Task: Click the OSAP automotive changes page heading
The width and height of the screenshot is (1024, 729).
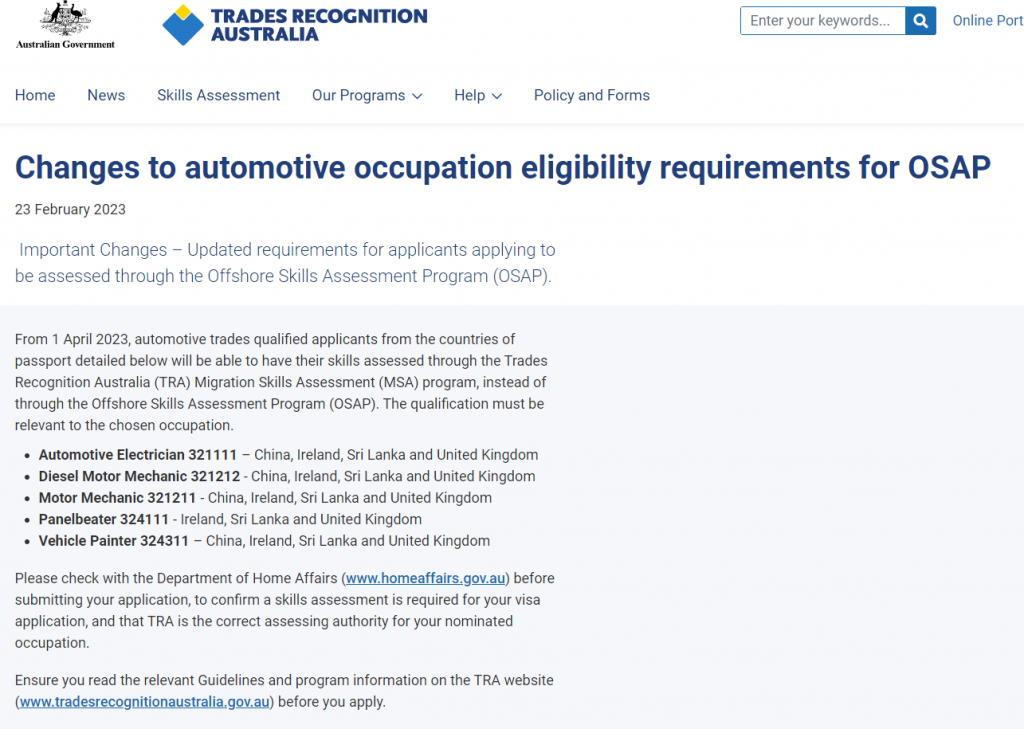Action: tap(502, 167)
